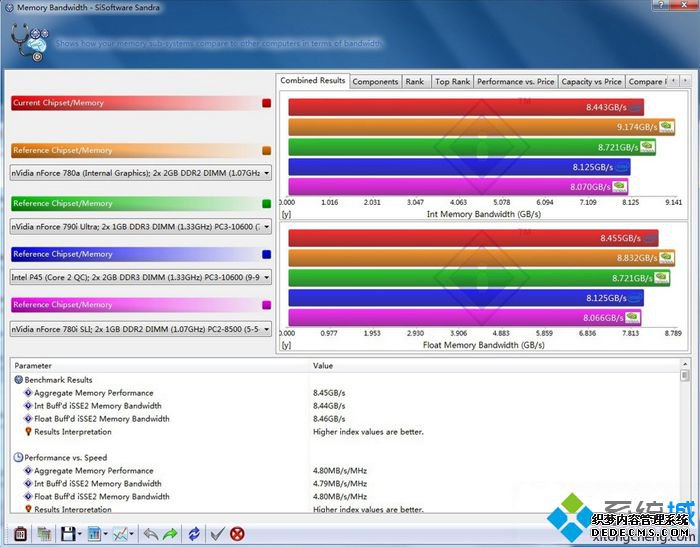Click the magenta Reference Chipset/Memory header bar
This screenshot has height=547, width=700.
pyautogui.click(x=135, y=305)
